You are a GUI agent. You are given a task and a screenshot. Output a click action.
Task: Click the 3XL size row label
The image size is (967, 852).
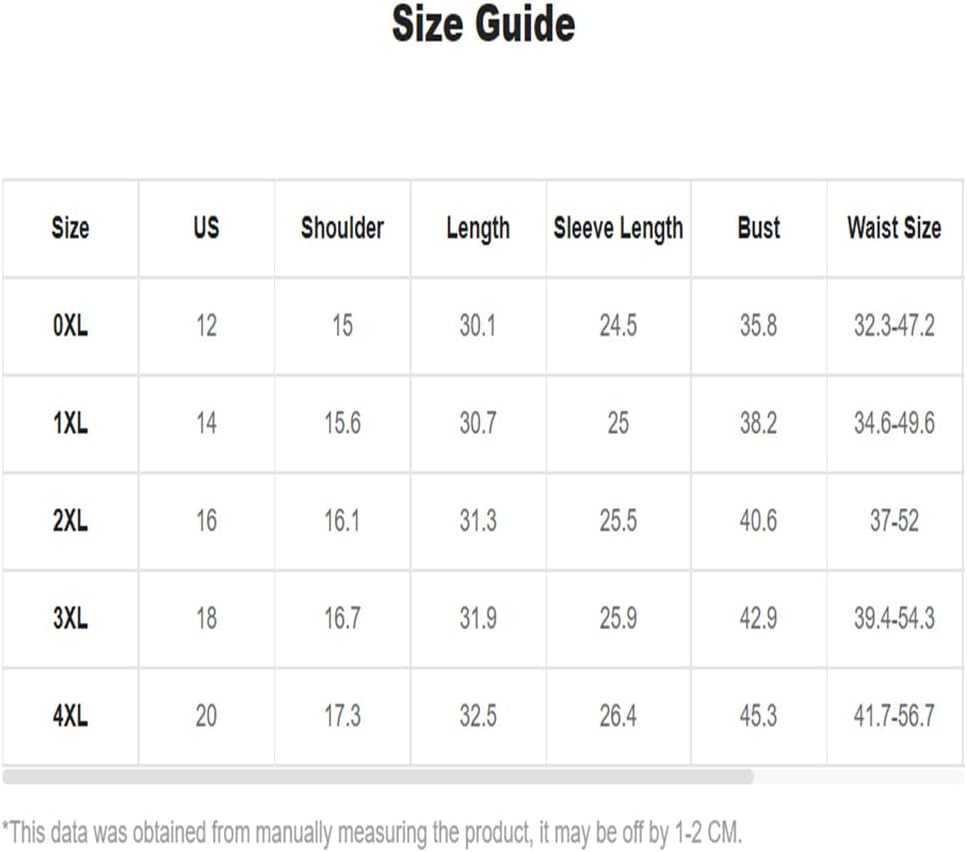tap(70, 618)
